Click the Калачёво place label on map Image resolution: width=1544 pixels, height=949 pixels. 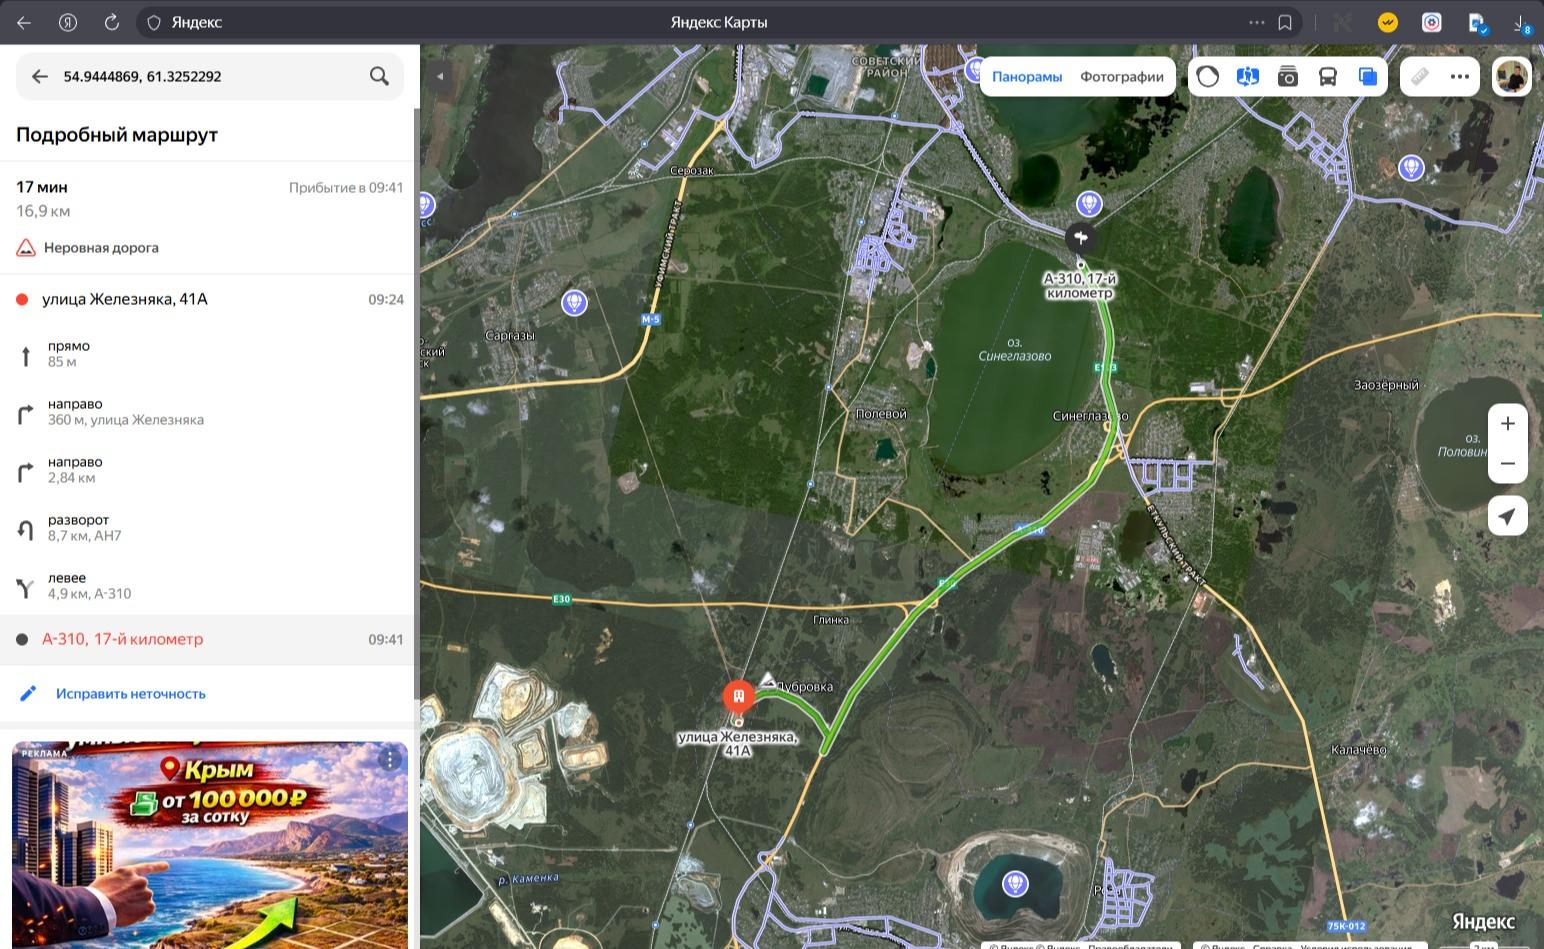(x=1359, y=750)
